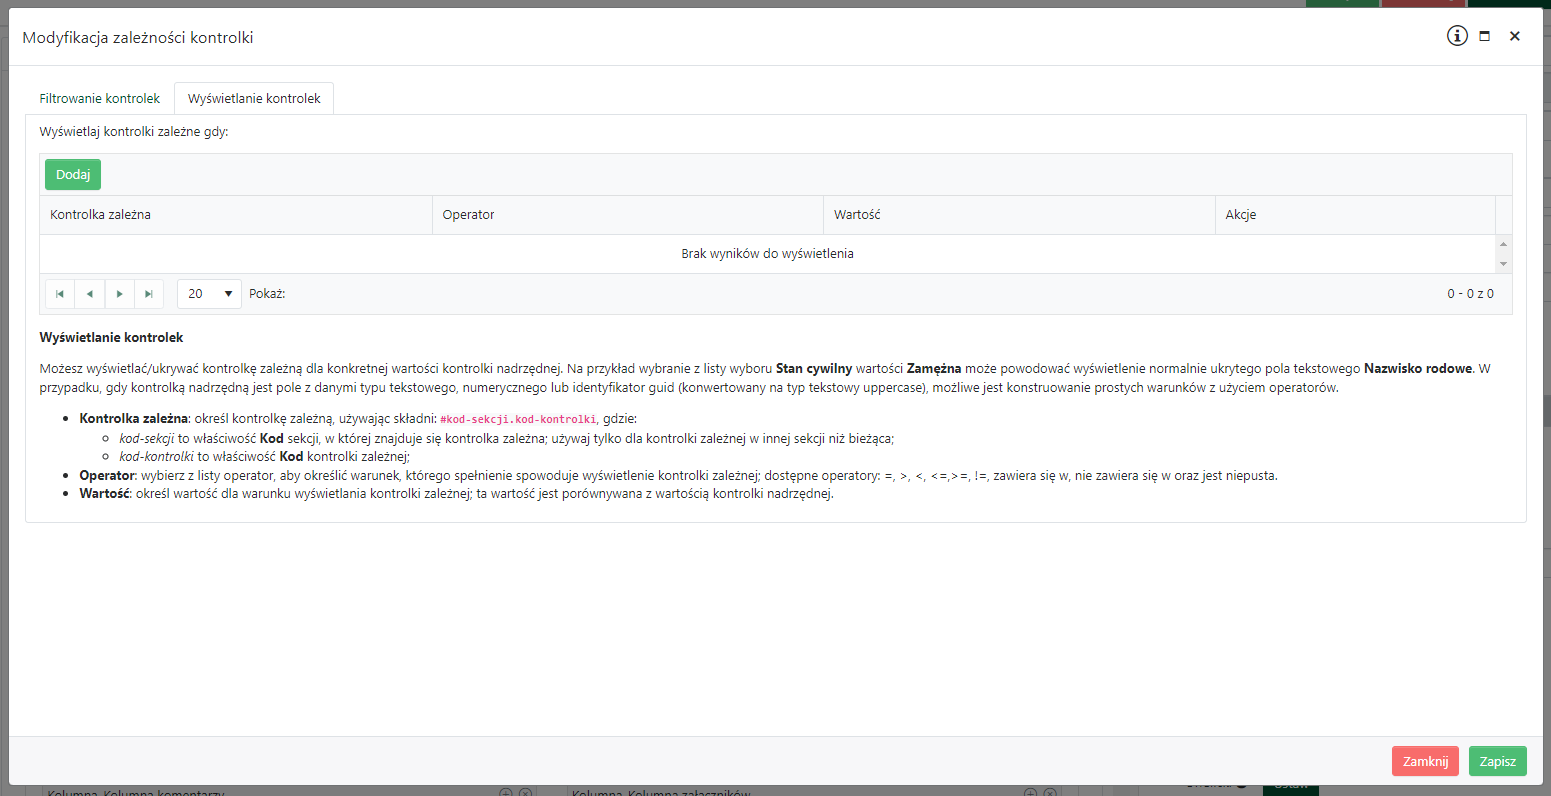This screenshot has height=796, width=1551.
Task: Jump to last page of the grid
Action: [149, 294]
